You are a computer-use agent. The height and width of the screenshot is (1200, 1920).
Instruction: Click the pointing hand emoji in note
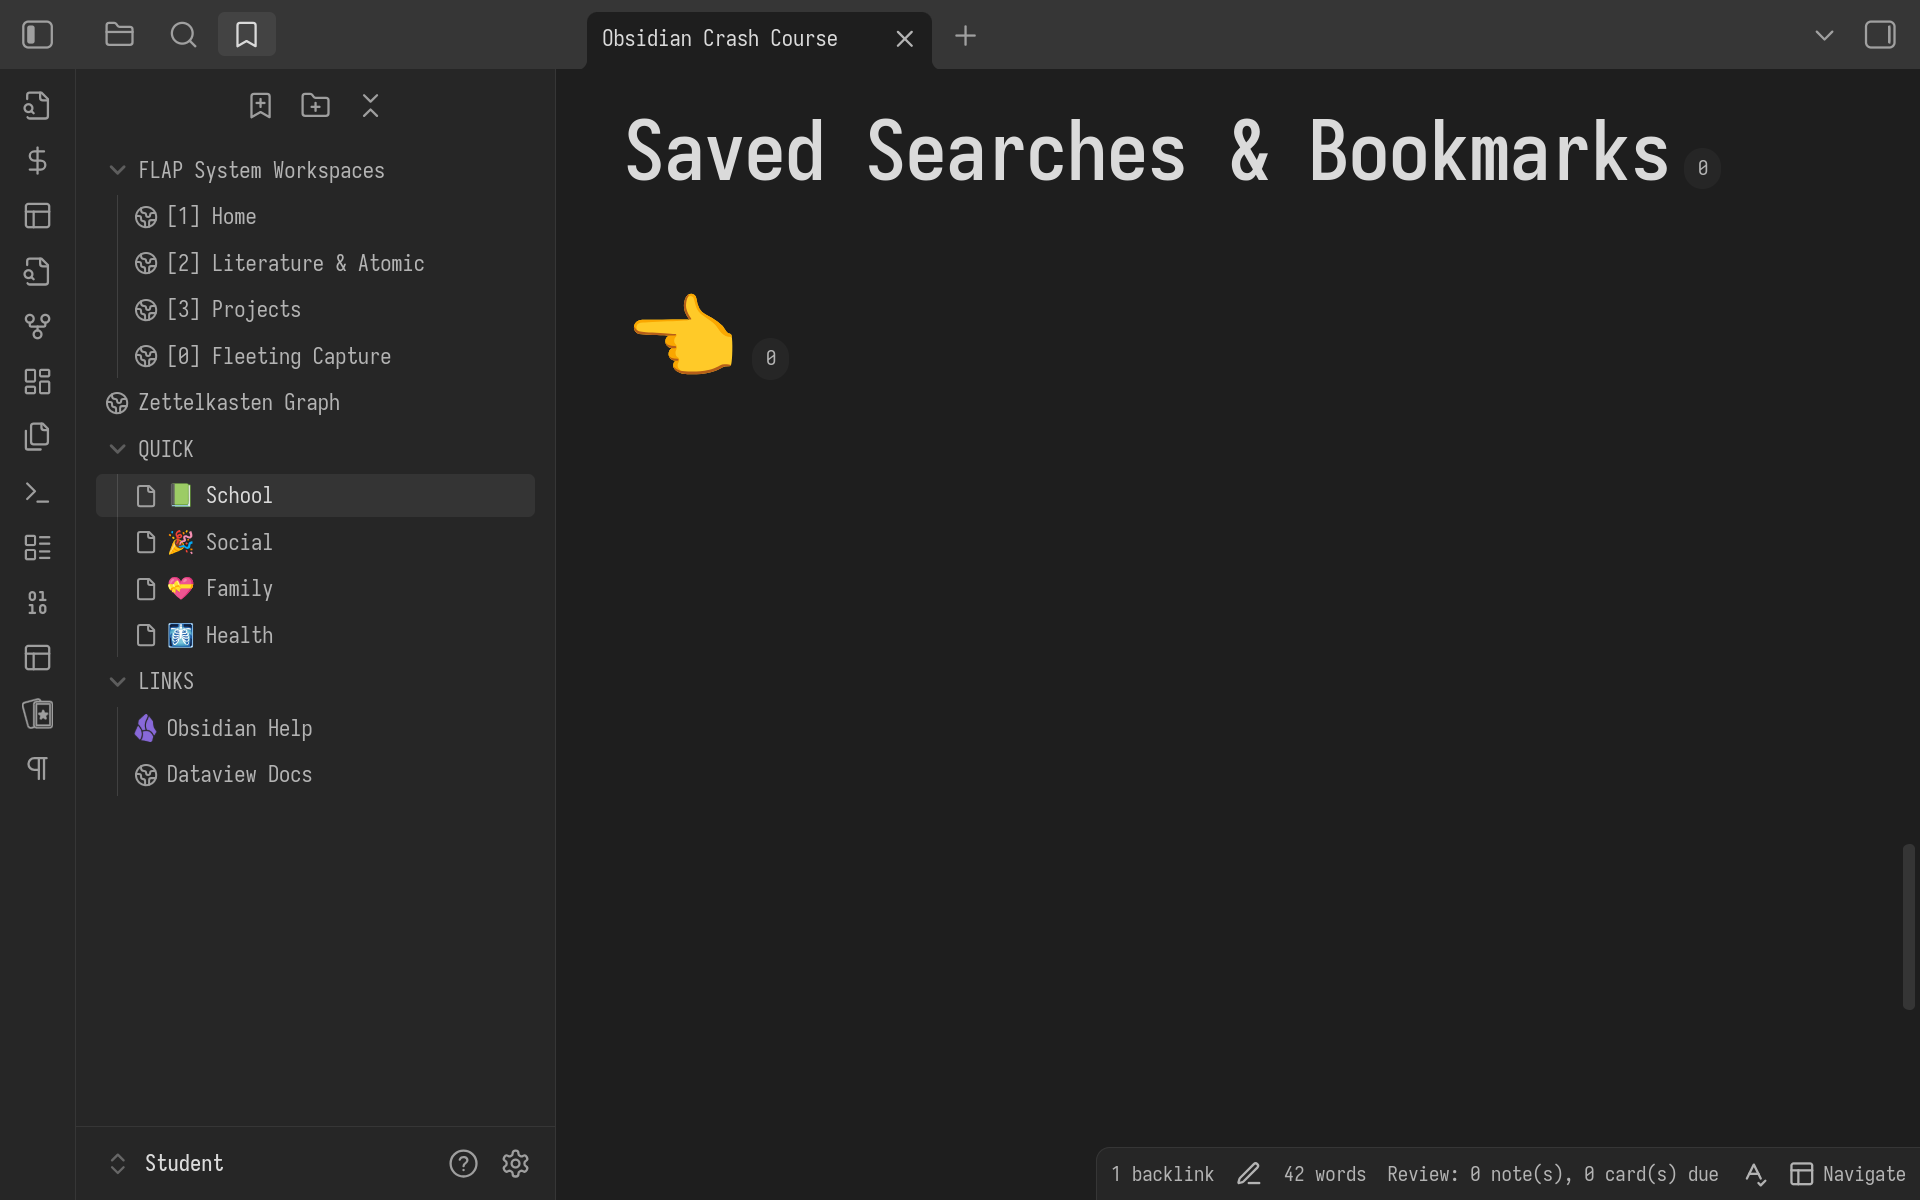coord(684,334)
